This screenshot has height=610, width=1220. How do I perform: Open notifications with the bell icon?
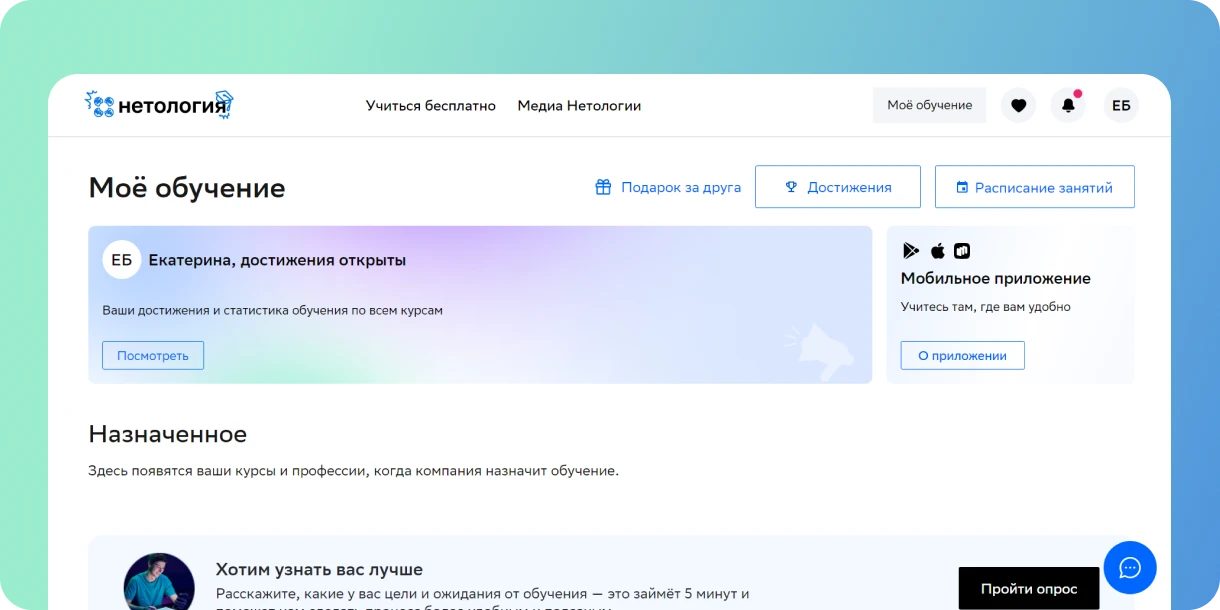click(x=1068, y=105)
